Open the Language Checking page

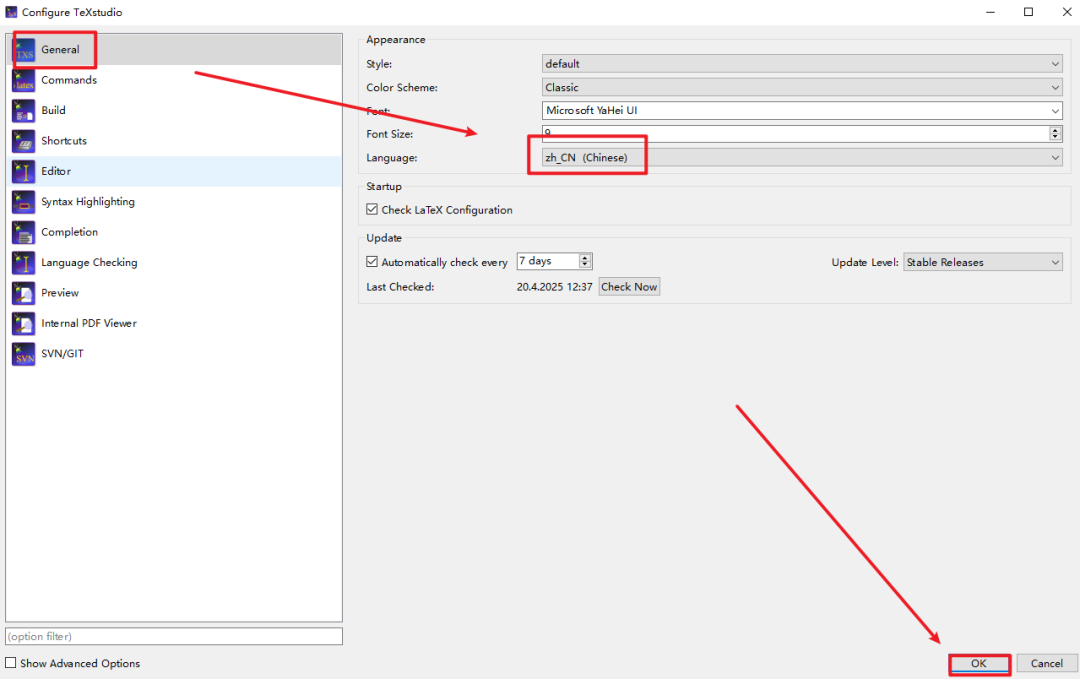(89, 262)
